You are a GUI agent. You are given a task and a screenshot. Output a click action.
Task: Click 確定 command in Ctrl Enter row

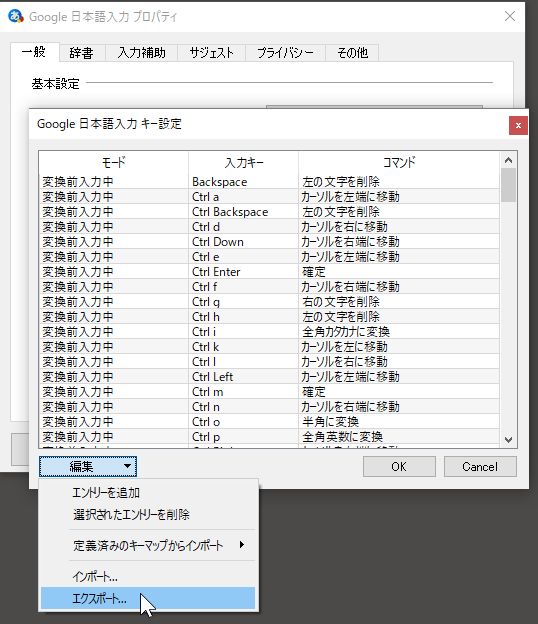pyautogui.click(x=399, y=272)
